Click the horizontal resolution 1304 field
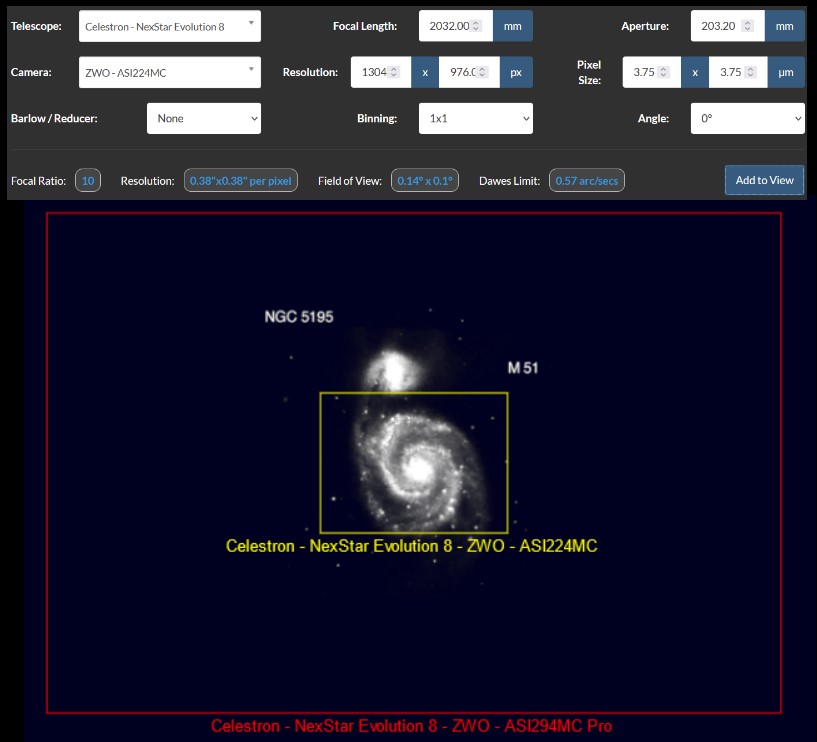 click(x=380, y=72)
